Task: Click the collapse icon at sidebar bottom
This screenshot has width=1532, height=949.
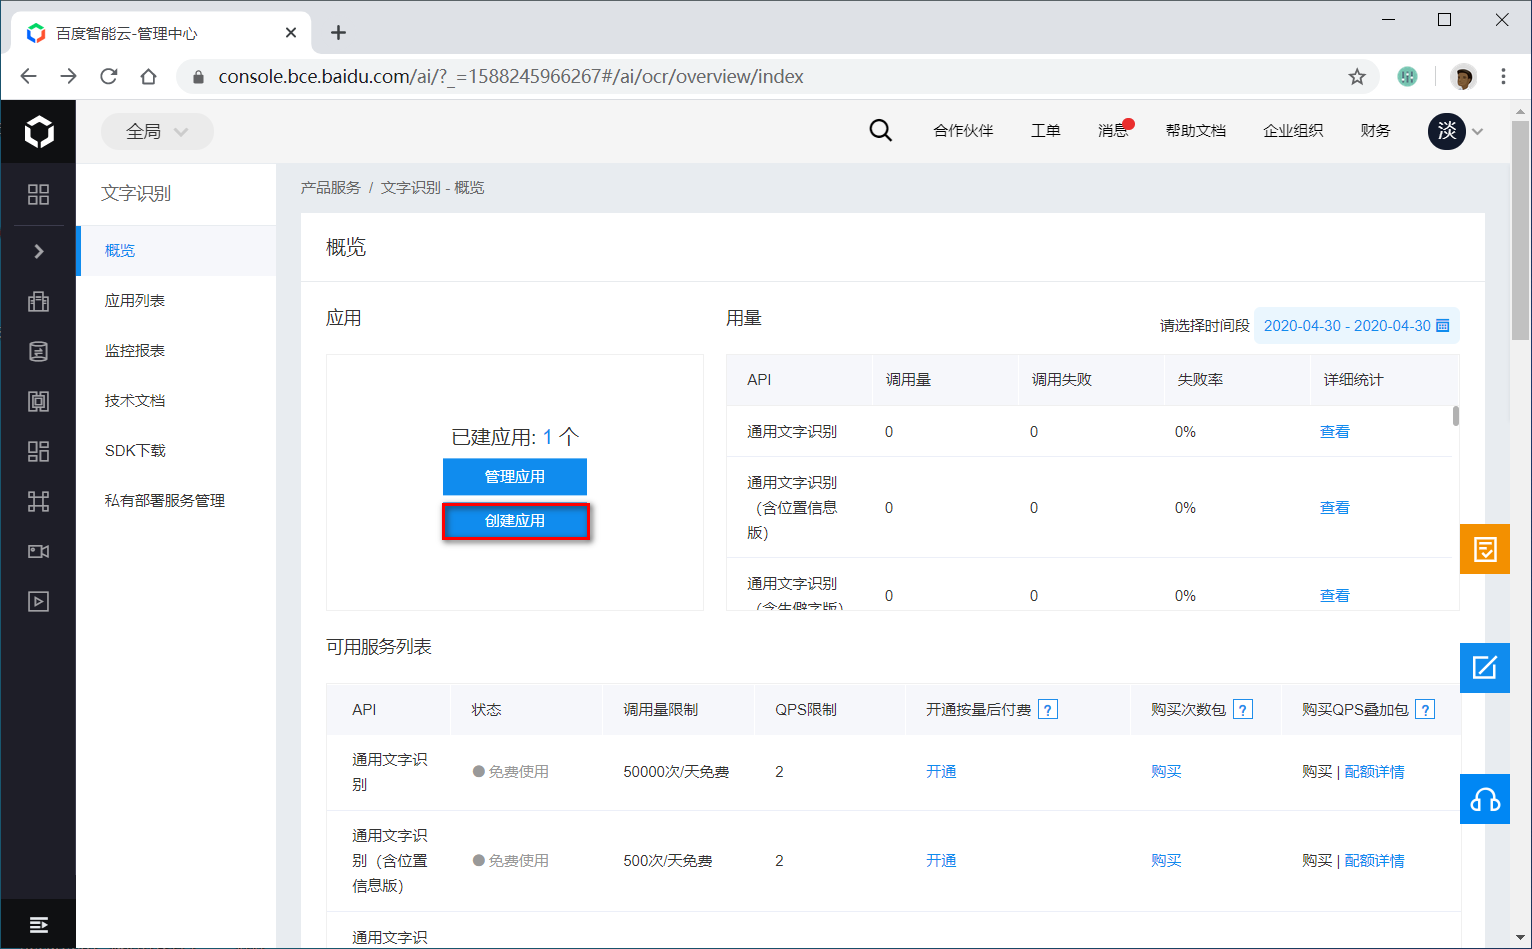Action: click(38, 924)
